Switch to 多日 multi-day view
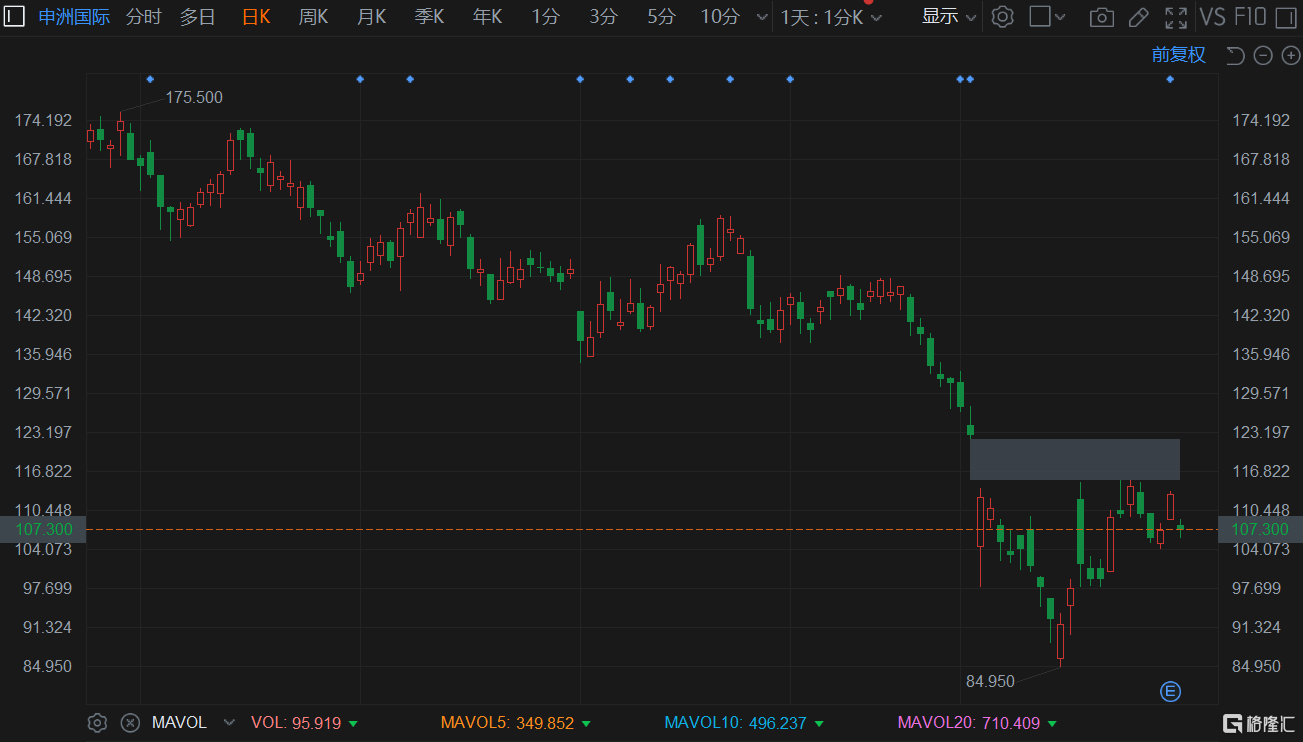1303x742 pixels. pos(198,17)
